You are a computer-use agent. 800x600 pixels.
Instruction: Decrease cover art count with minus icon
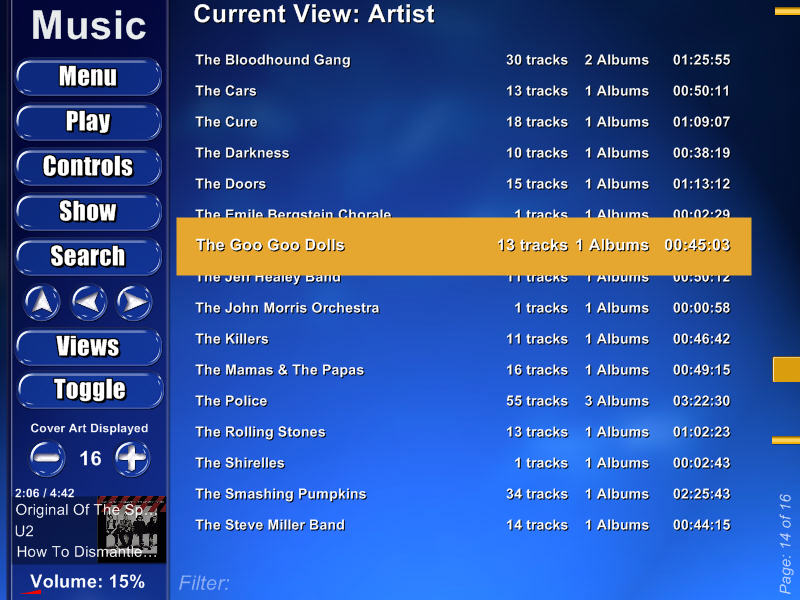(x=47, y=458)
